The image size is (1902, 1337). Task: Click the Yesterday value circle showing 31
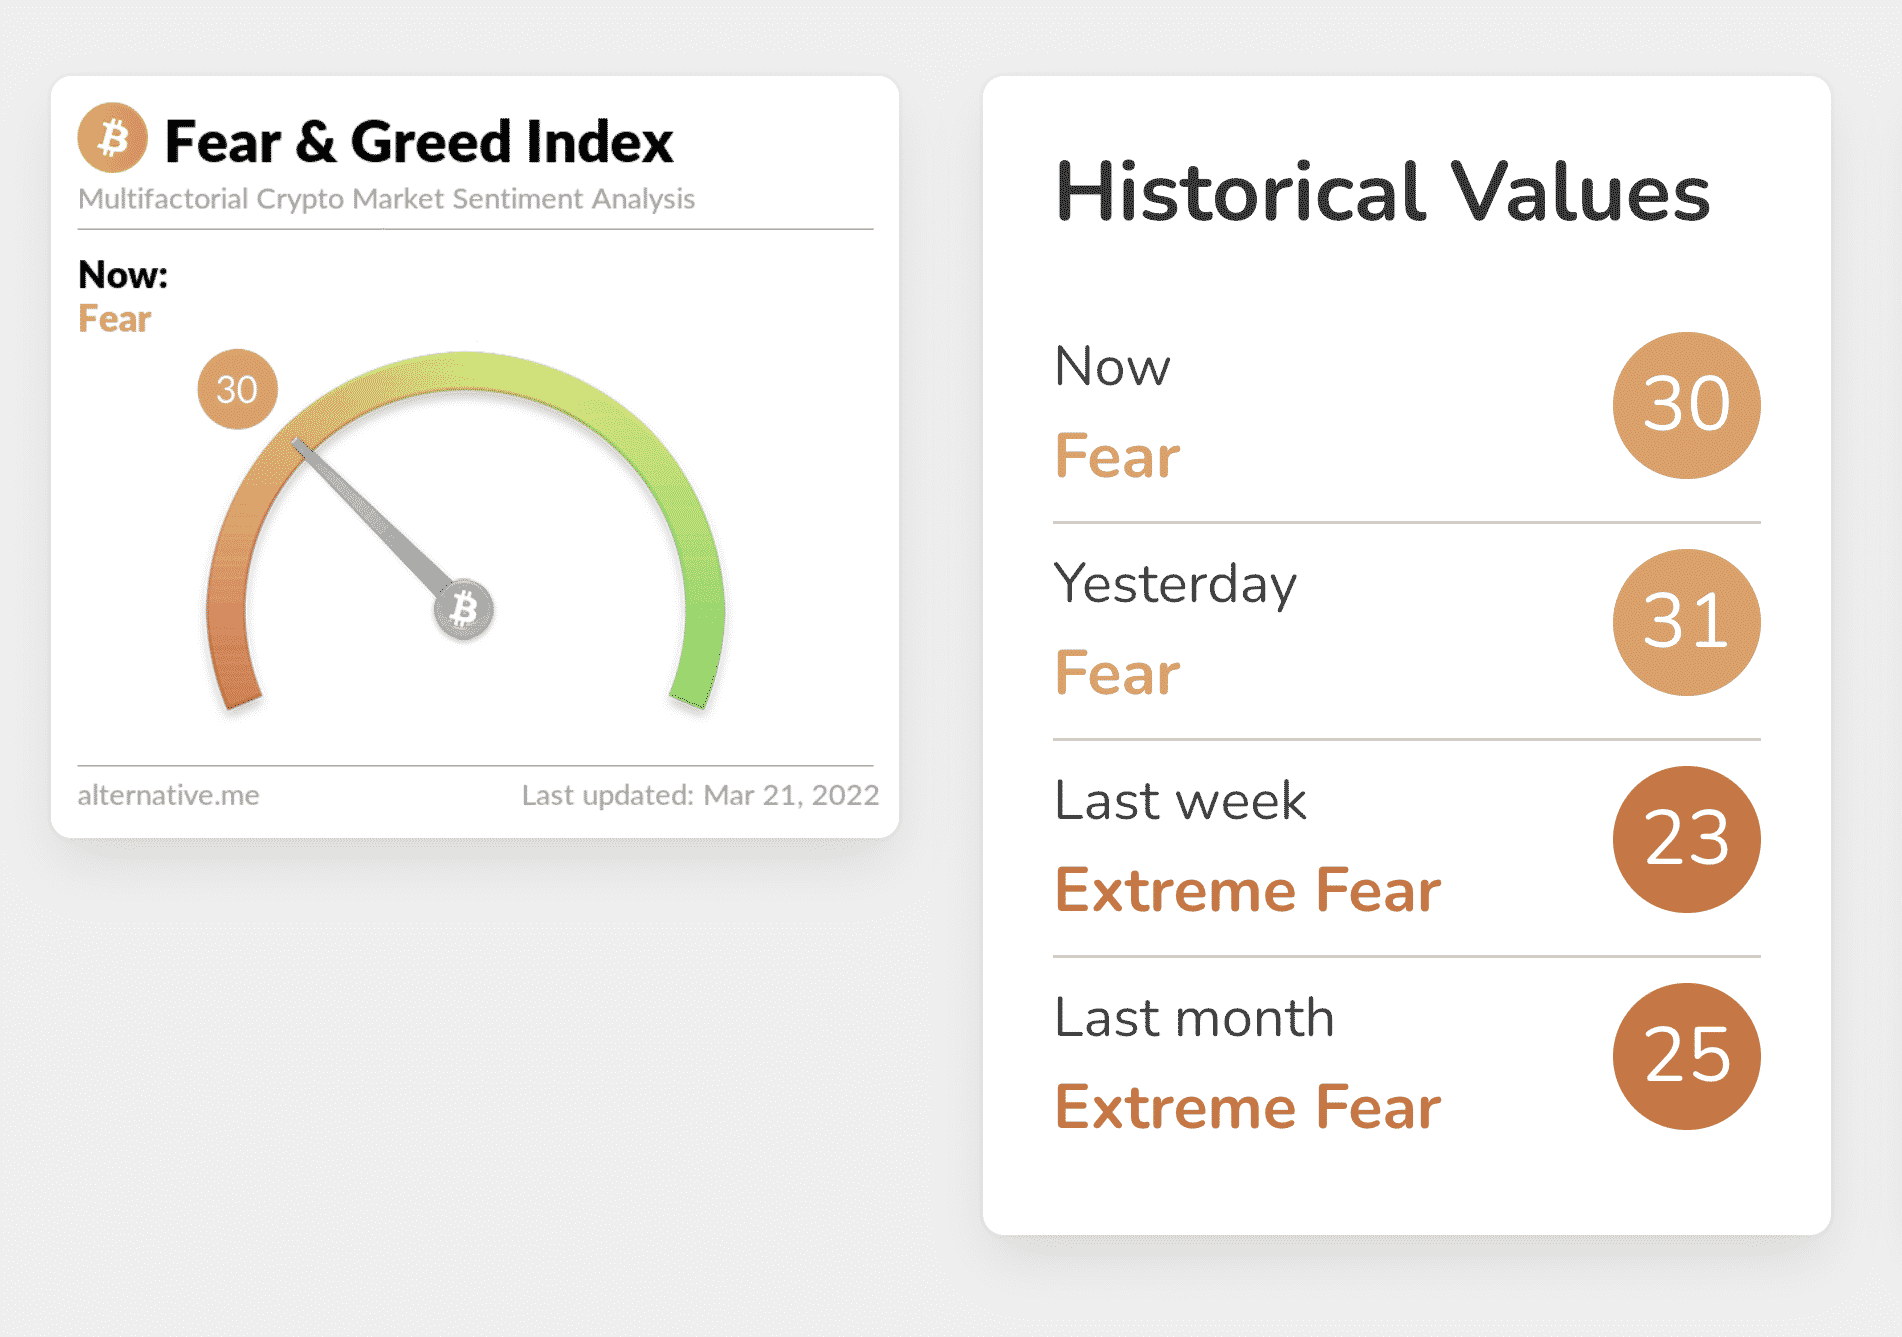[1686, 622]
